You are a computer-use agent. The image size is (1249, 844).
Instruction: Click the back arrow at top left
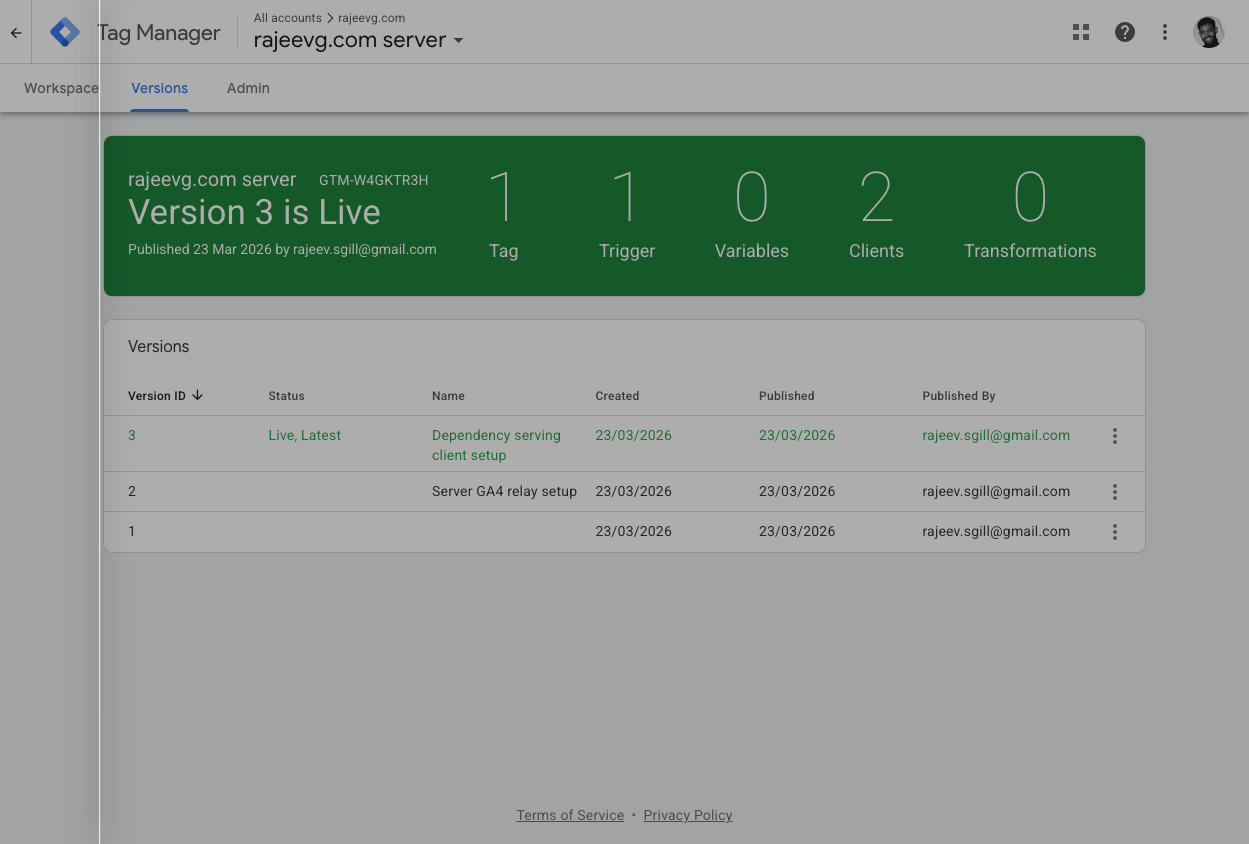[x=15, y=32]
